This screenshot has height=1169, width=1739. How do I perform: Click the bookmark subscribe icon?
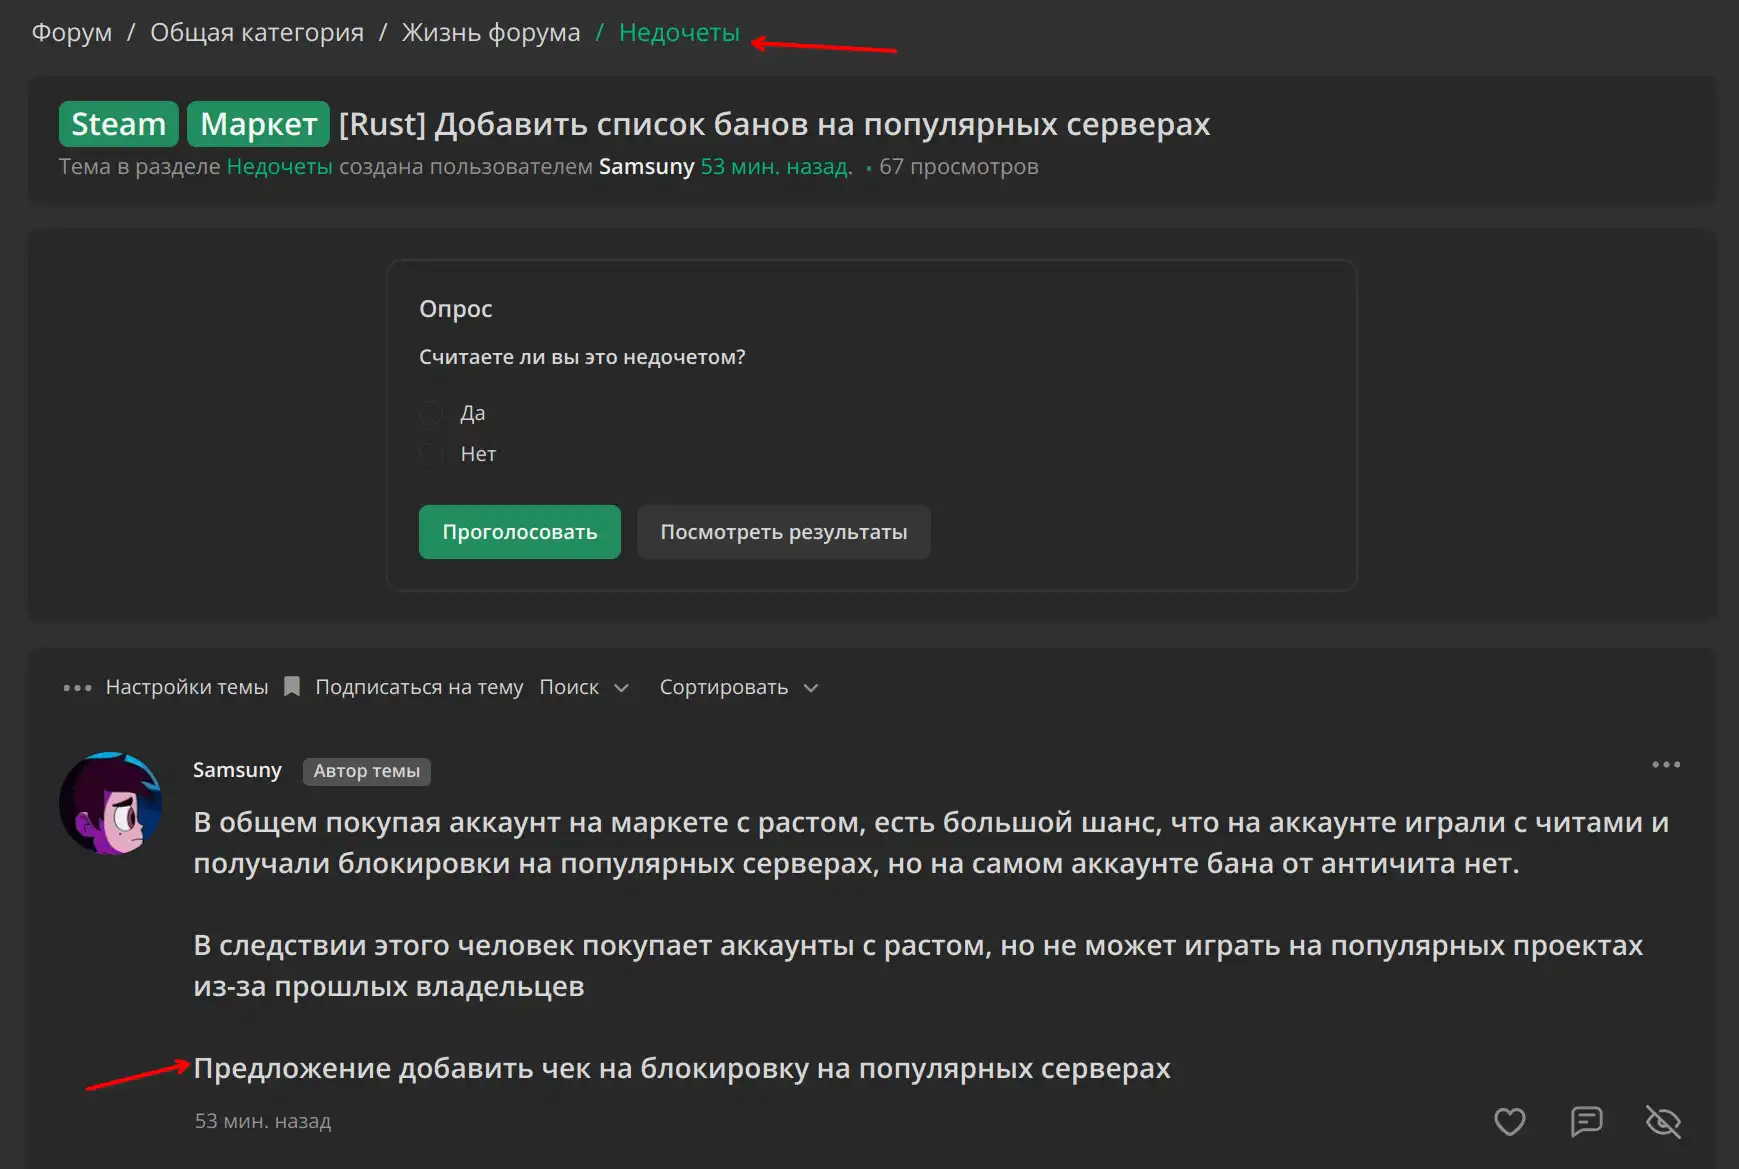[292, 687]
